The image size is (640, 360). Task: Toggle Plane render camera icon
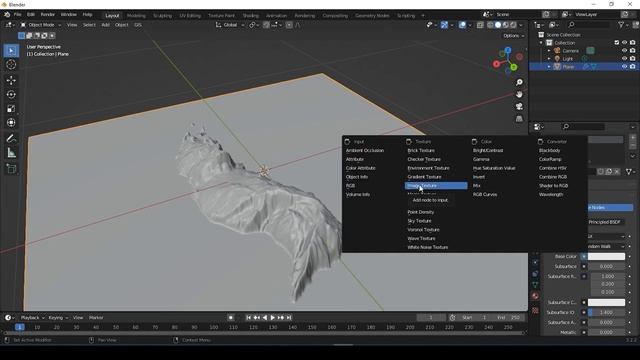632,67
